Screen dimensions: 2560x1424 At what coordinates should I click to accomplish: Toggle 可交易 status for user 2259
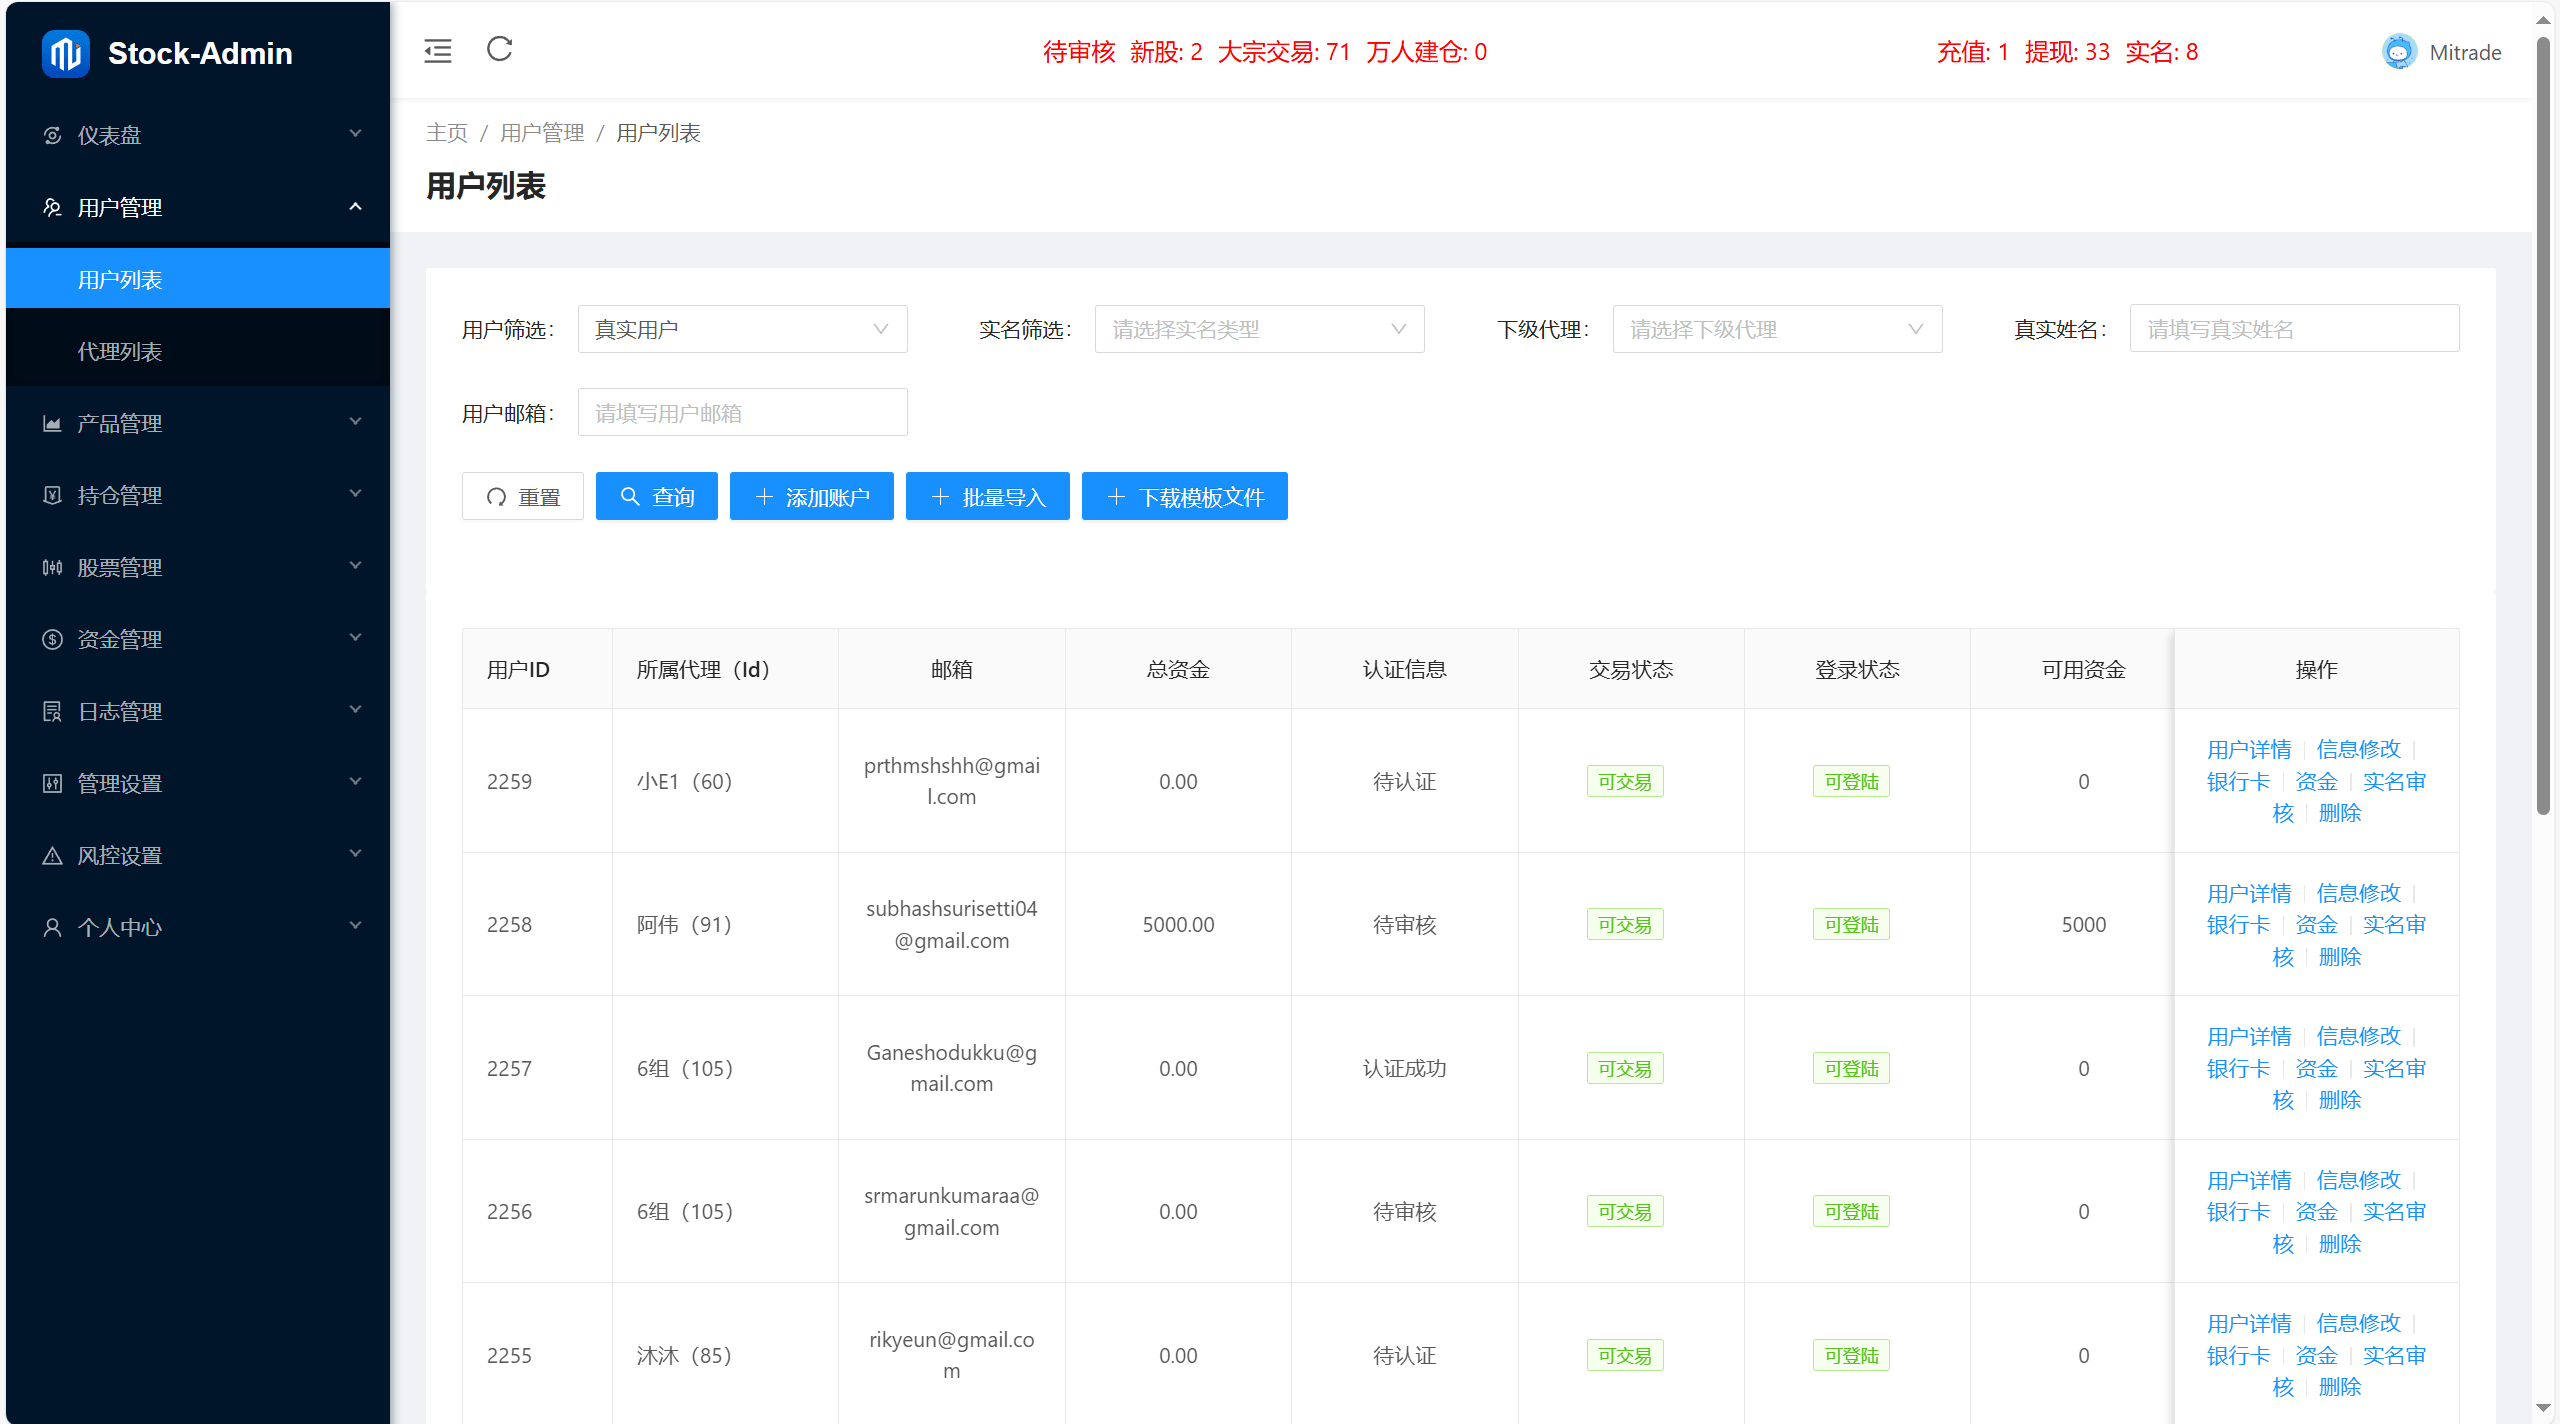1624,781
